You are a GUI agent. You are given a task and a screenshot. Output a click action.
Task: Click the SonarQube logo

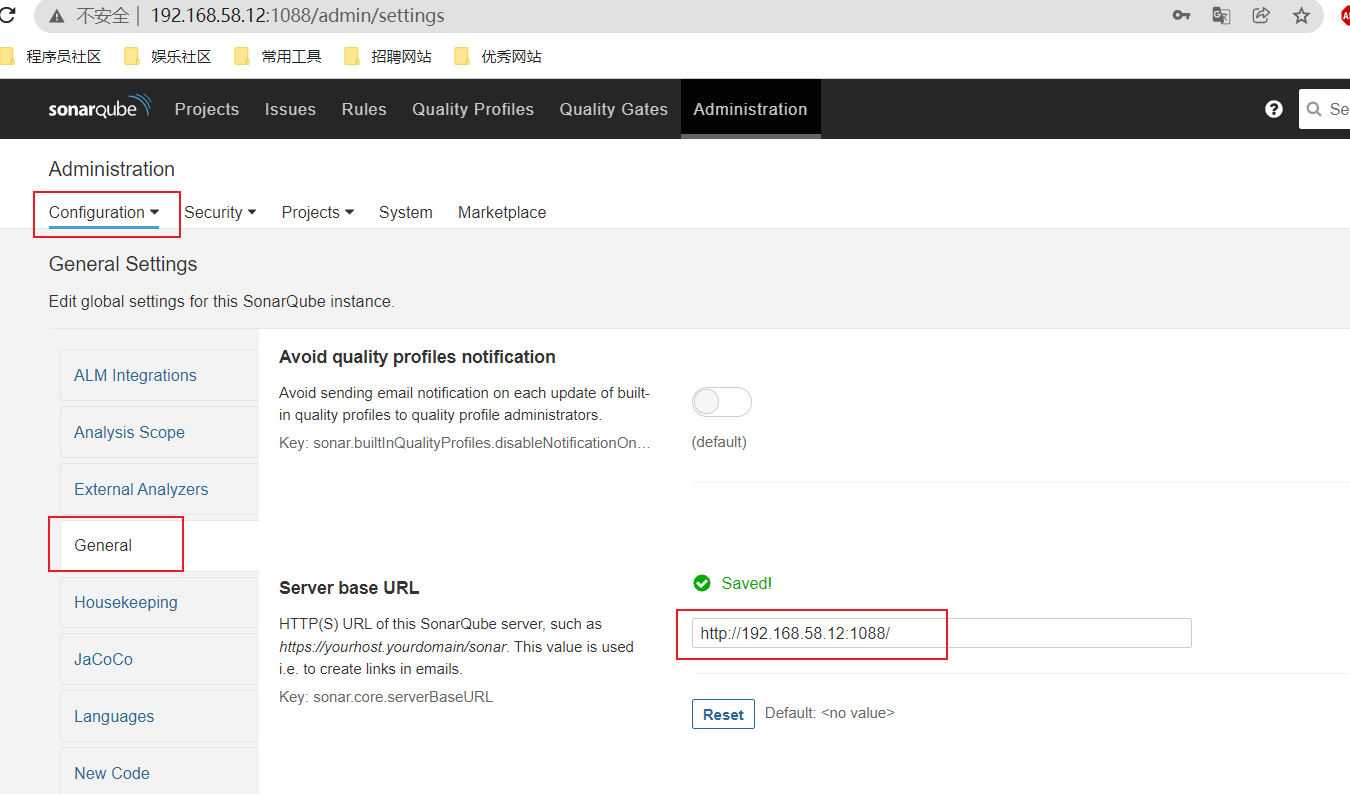coord(100,108)
